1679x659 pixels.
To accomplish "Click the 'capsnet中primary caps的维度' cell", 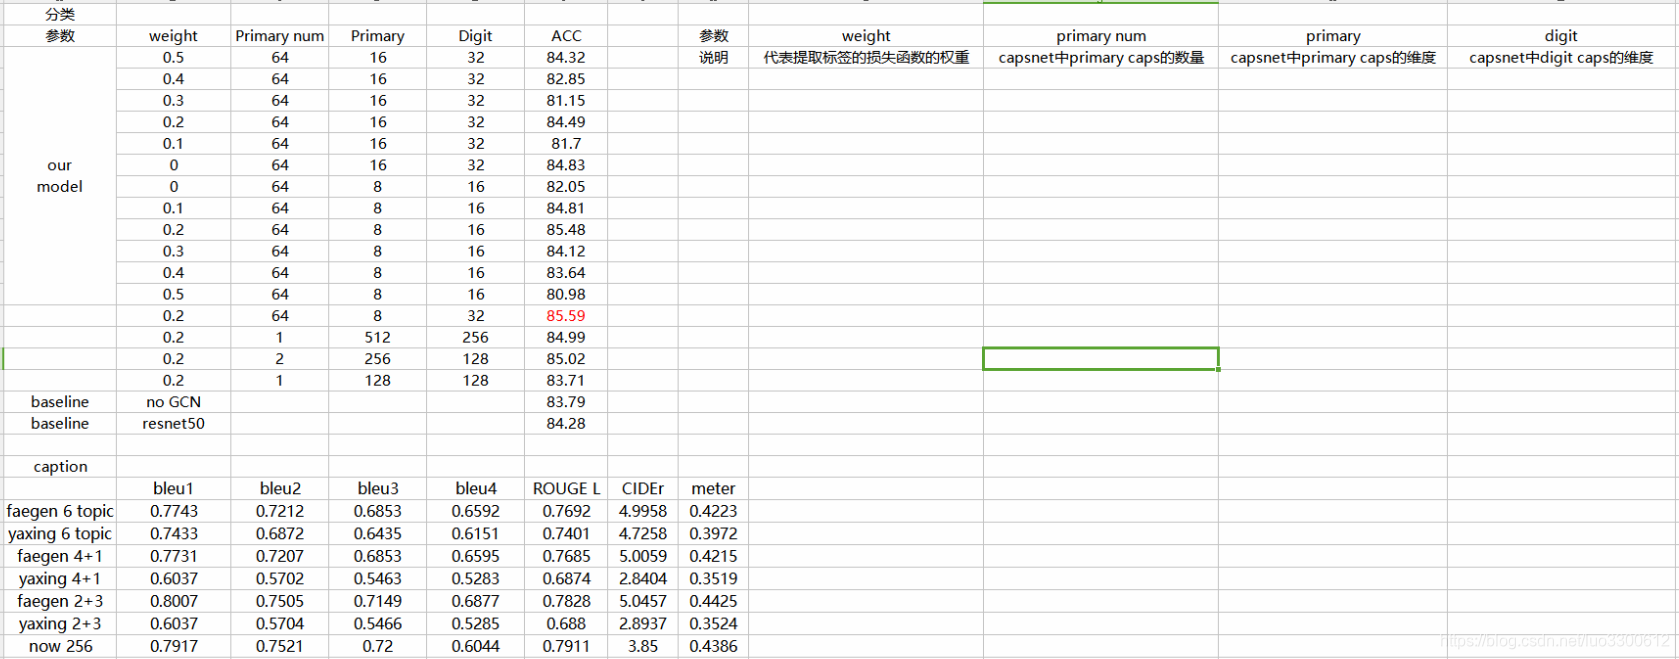I will click(x=1333, y=58).
